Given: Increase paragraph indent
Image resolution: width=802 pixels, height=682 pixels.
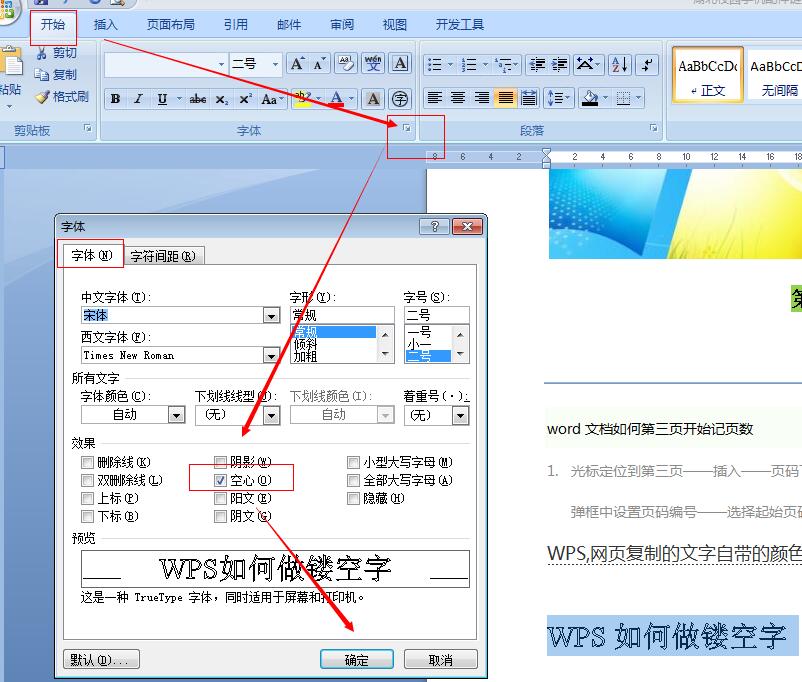Looking at the screenshot, I should [x=560, y=64].
